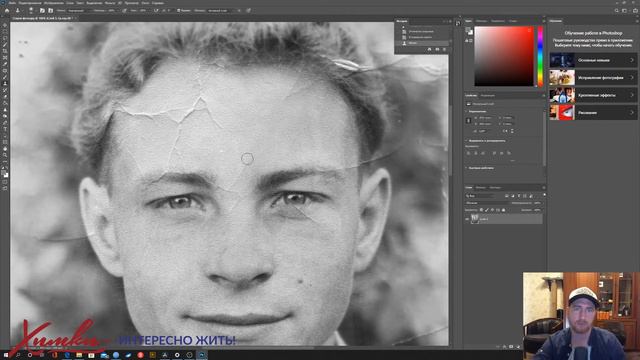Switch to the Каналы tab

[x=481, y=187]
